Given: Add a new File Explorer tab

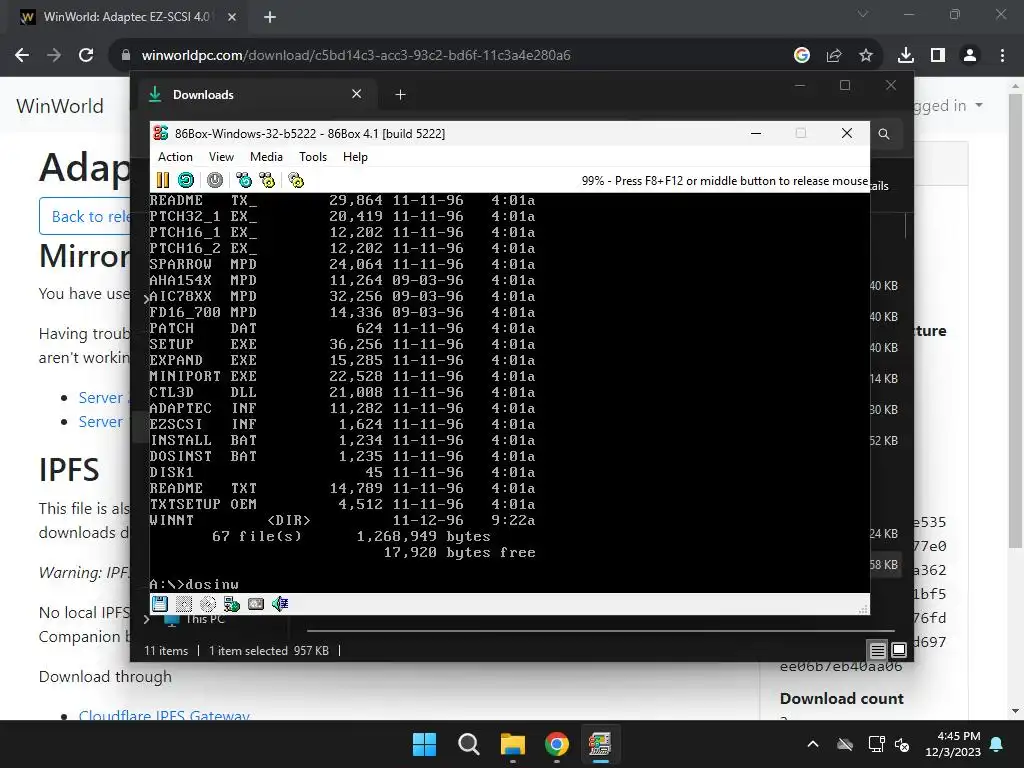Looking at the screenshot, I should pyautogui.click(x=400, y=95).
